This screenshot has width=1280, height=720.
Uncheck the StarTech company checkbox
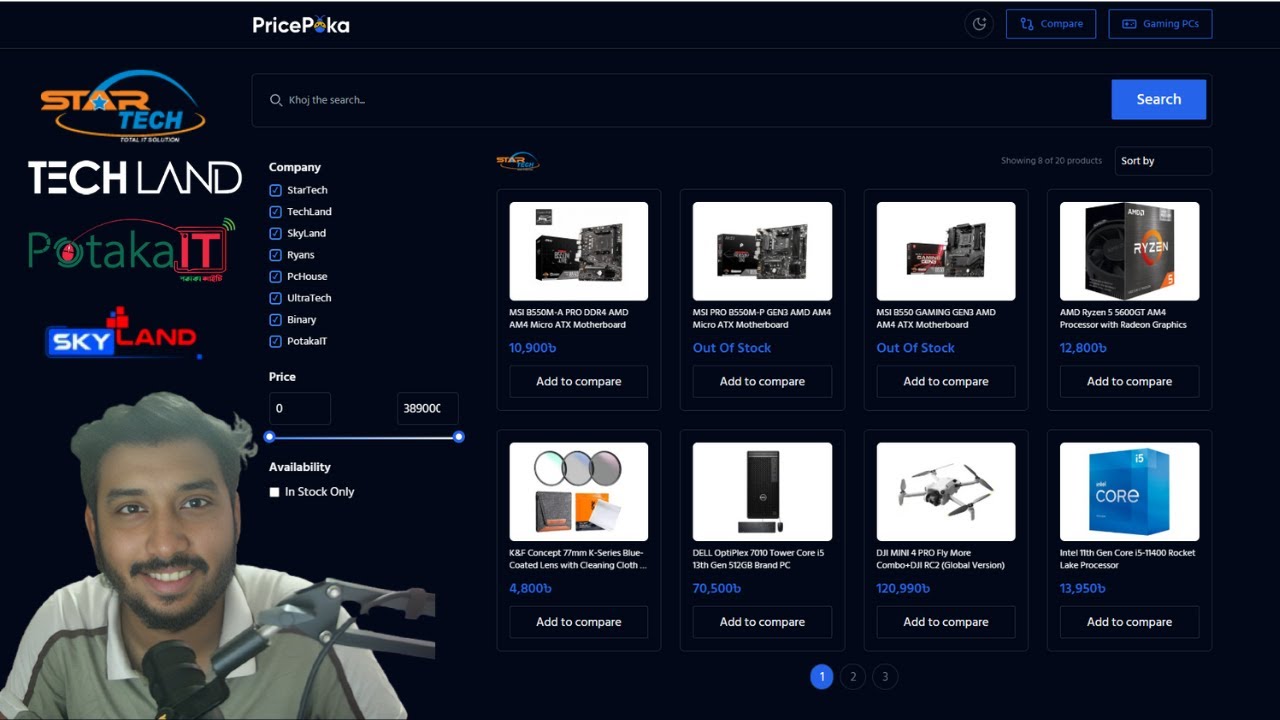(x=275, y=190)
